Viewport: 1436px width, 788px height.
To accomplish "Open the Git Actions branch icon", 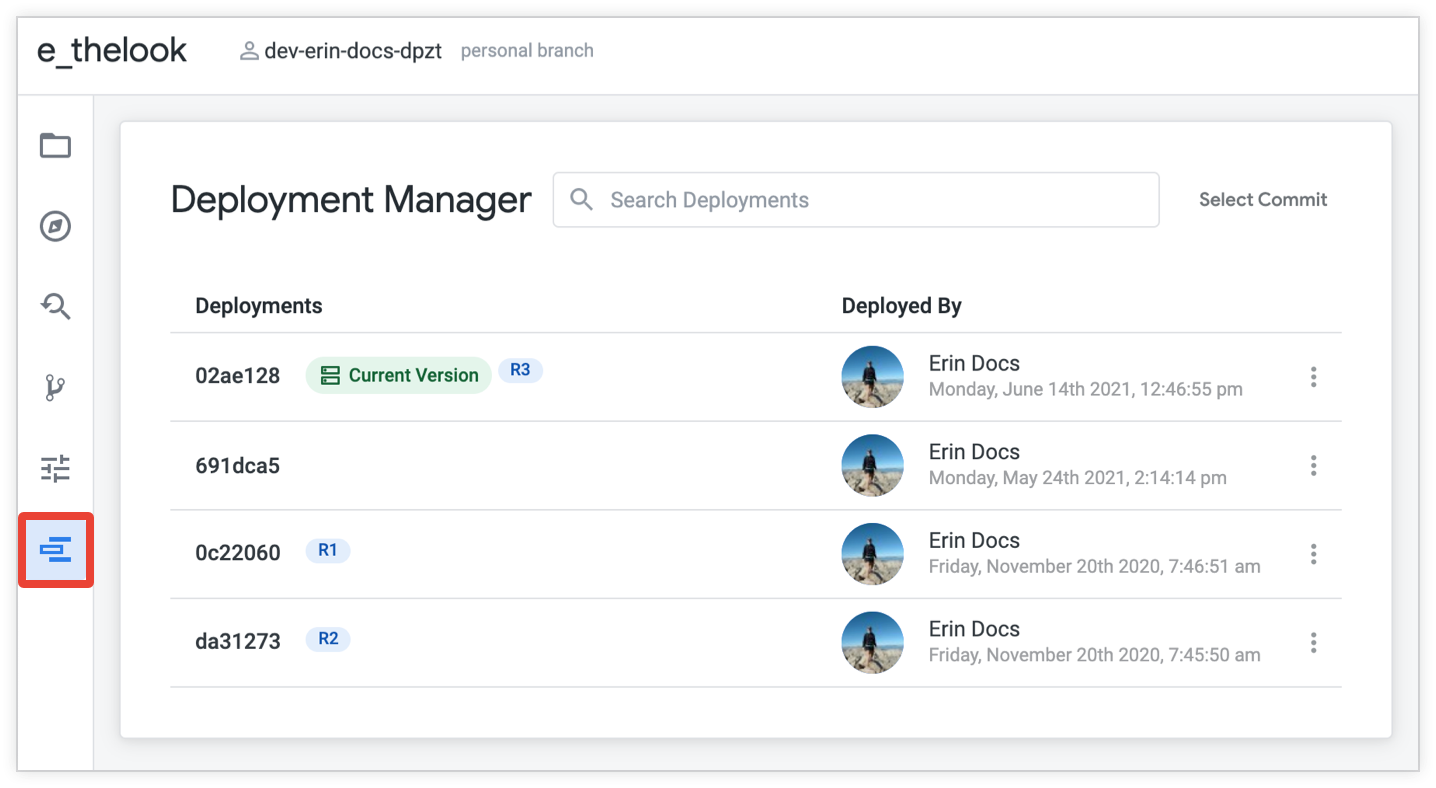I will point(55,388).
